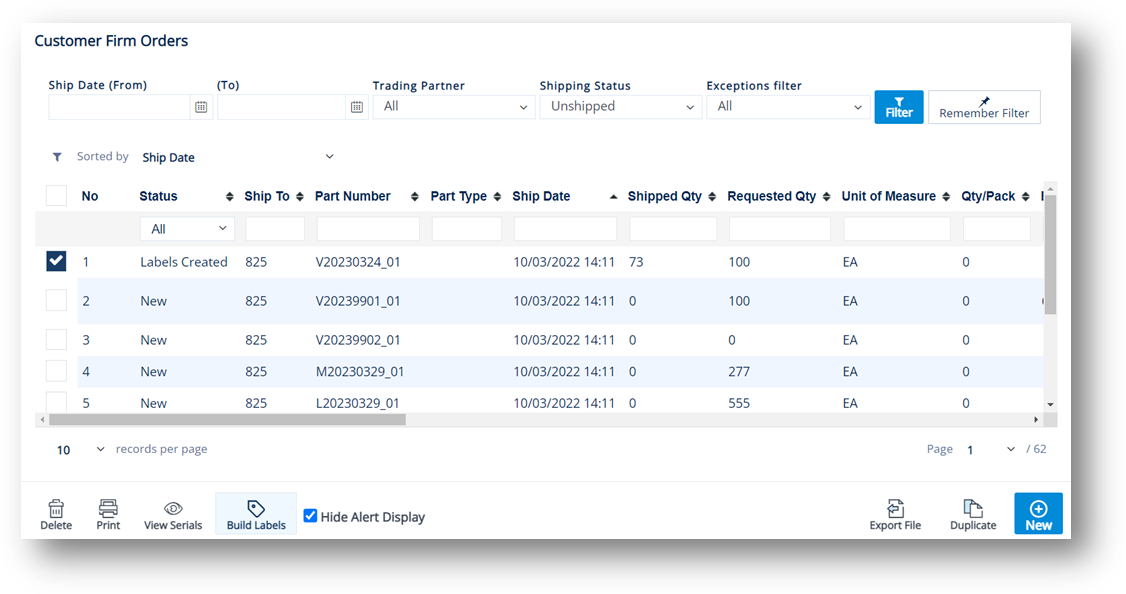Open View Serials eye icon
The height and width of the screenshot is (594, 1126).
(173, 509)
